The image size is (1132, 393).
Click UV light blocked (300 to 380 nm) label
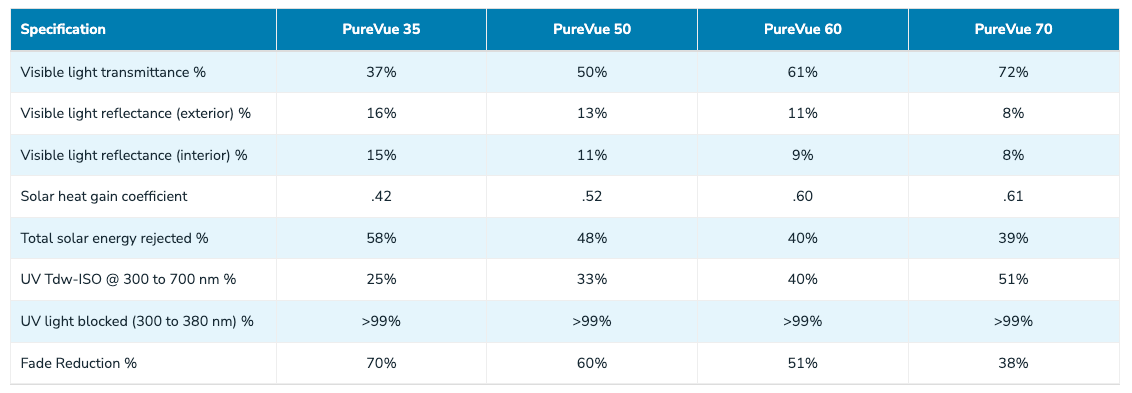point(137,321)
